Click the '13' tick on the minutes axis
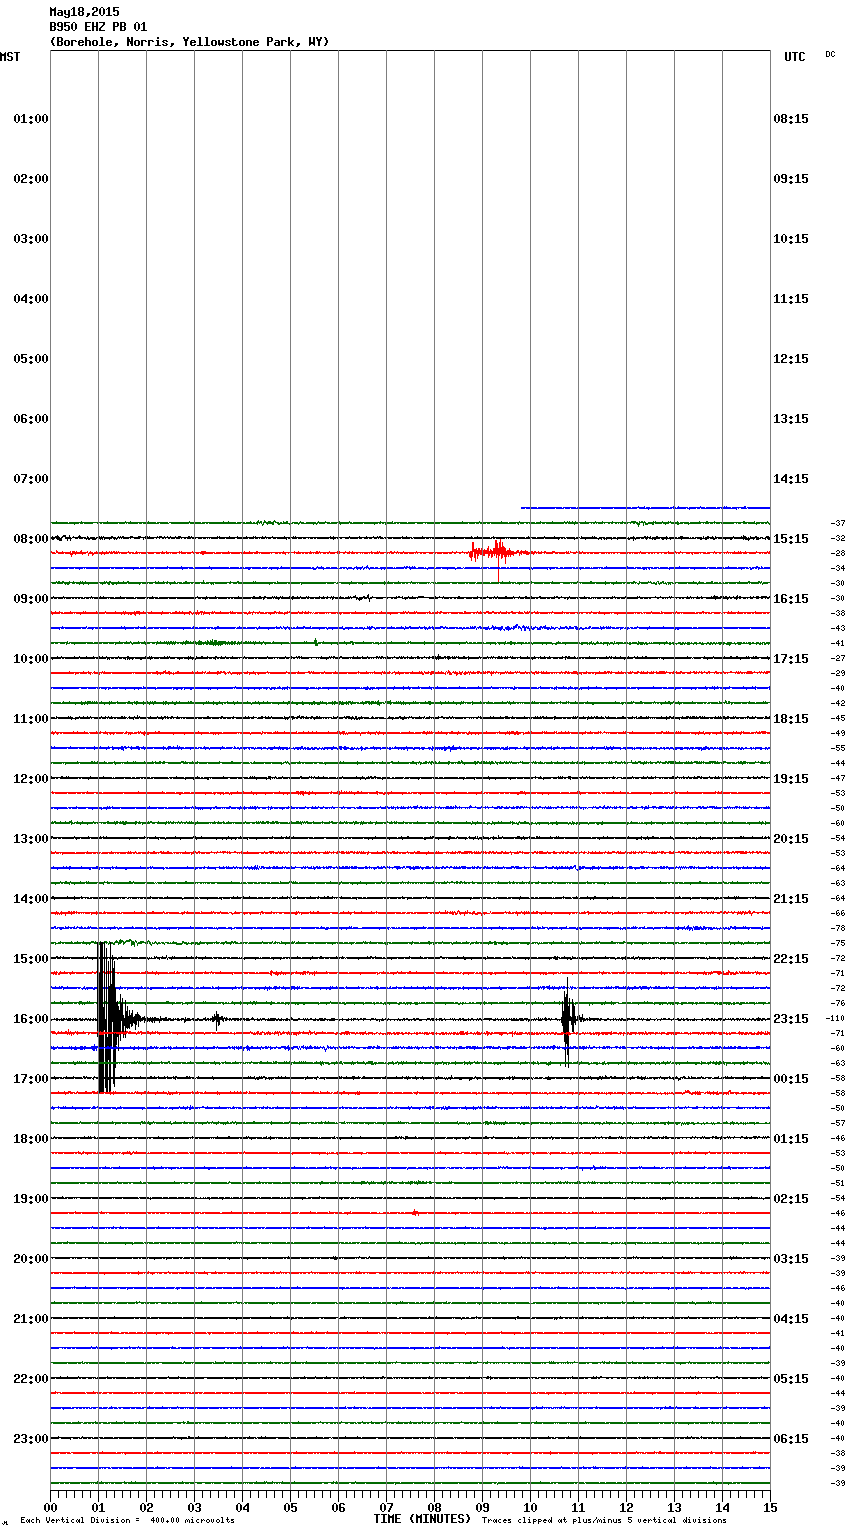Image resolution: width=850 pixels, height=1534 pixels. pyautogui.click(x=674, y=1507)
